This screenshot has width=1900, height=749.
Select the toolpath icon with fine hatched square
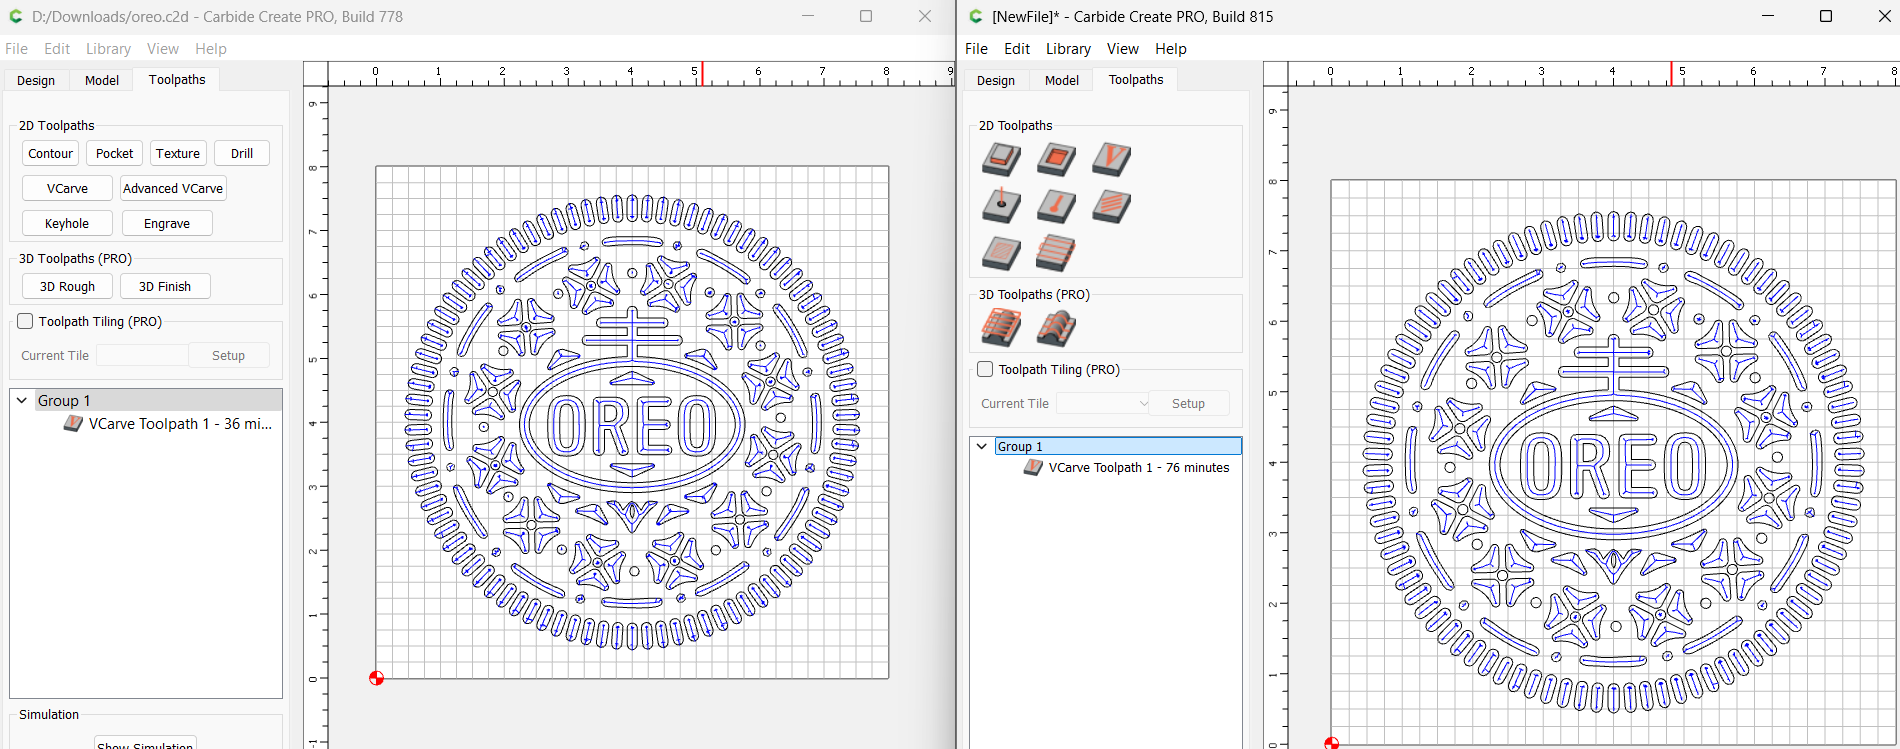point(1001,253)
